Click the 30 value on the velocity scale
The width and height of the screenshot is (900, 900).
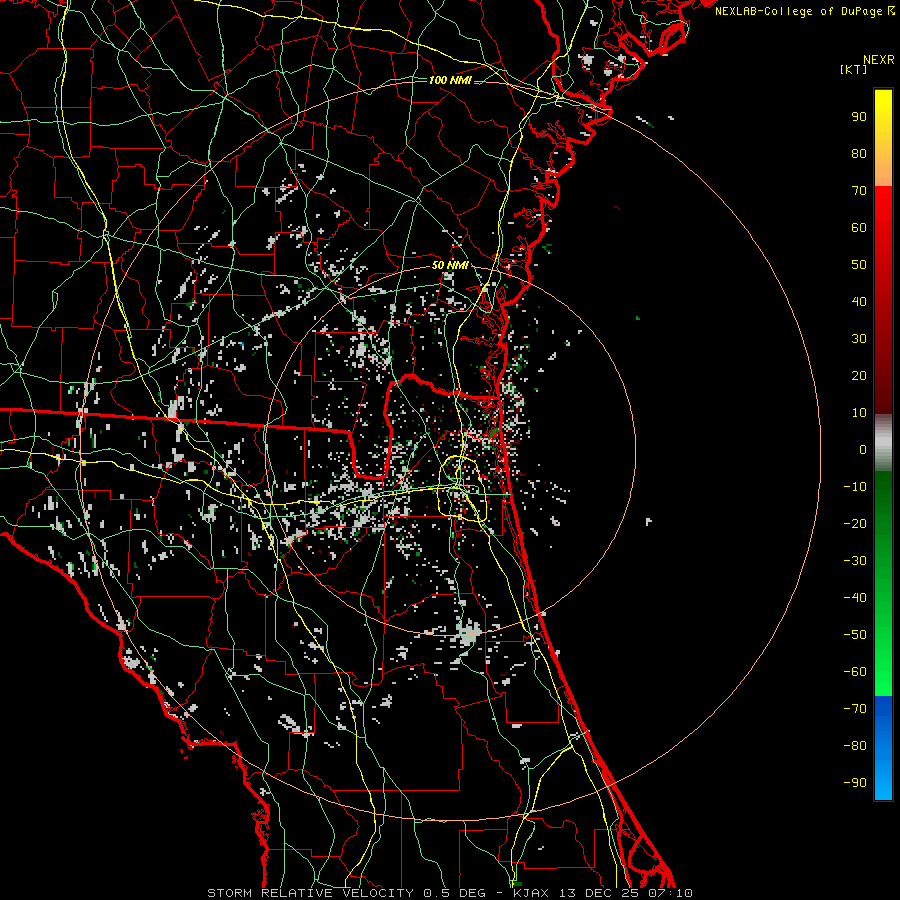pos(859,339)
